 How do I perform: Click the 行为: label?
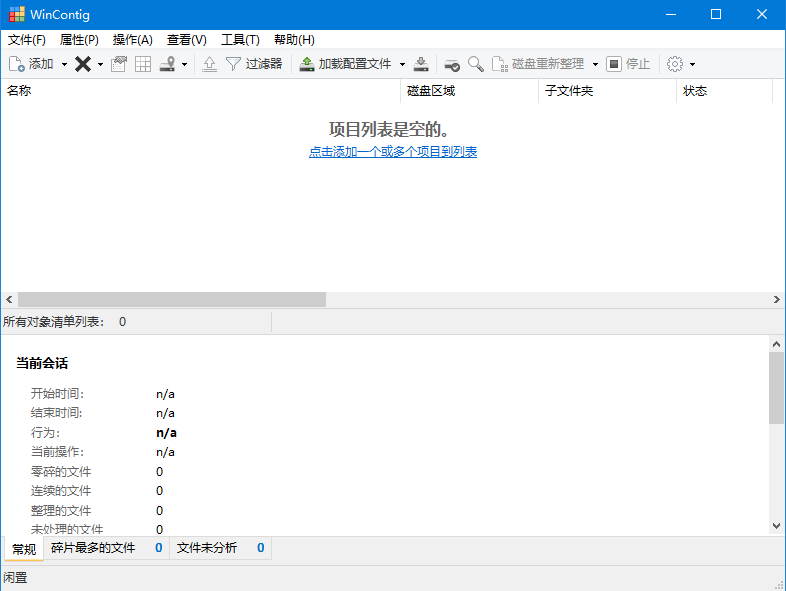pyautogui.click(x=45, y=433)
